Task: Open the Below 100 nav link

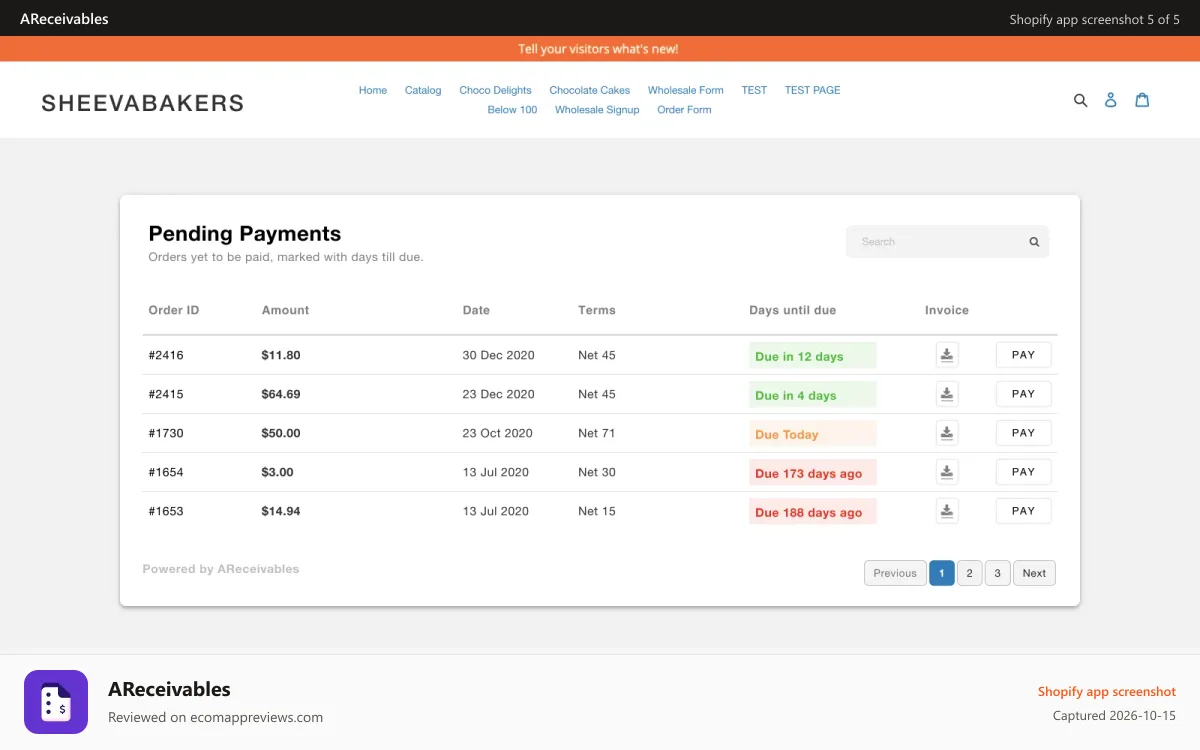Action: [x=512, y=110]
